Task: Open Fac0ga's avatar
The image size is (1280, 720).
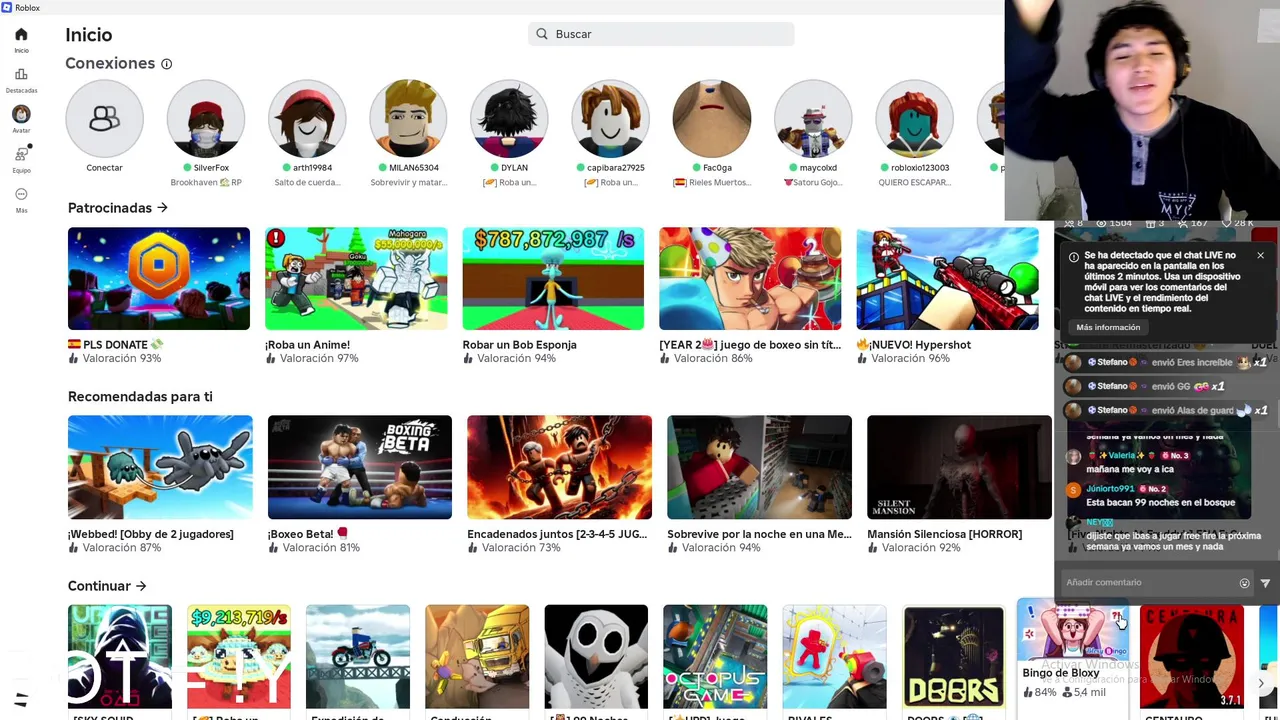Action: click(x=711, y=119)
